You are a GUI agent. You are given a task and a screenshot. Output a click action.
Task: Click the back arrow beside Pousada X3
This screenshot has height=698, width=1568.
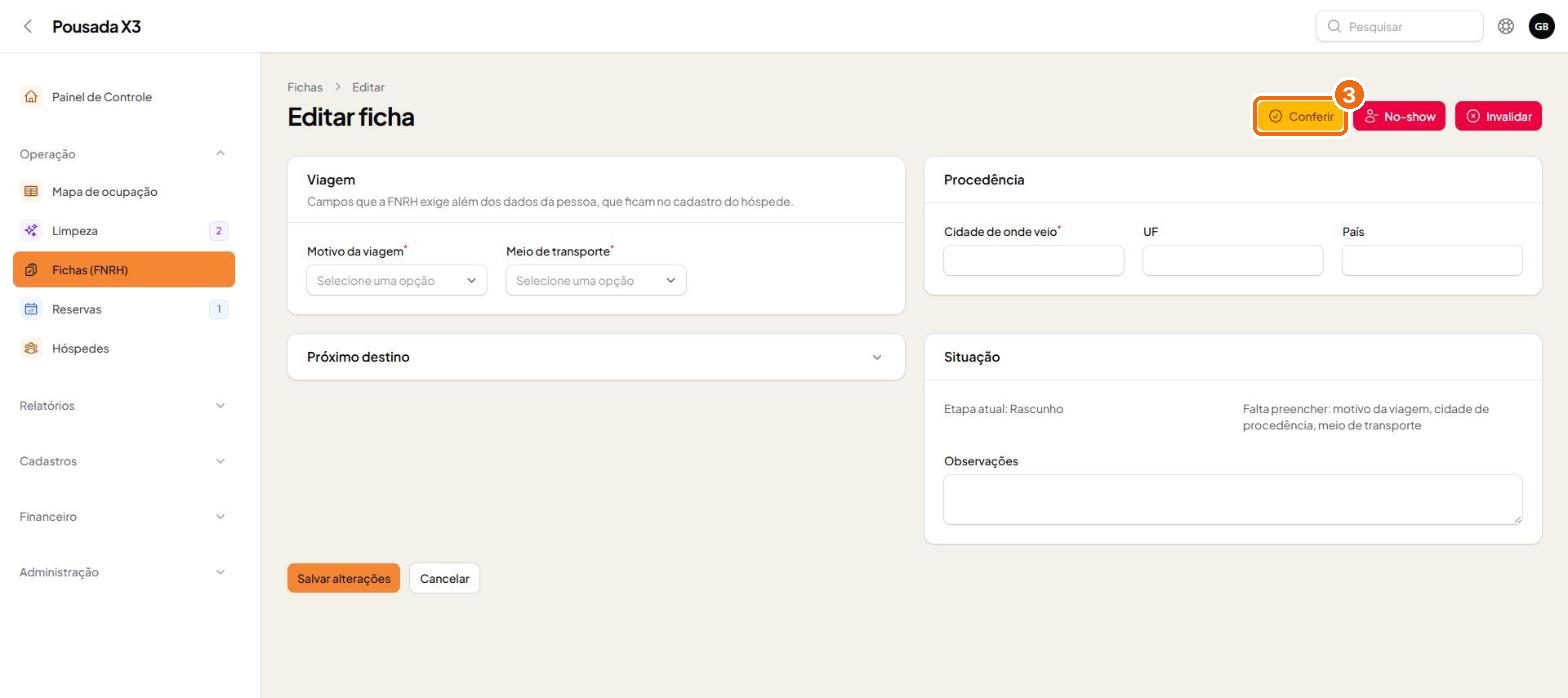(28, 26)
